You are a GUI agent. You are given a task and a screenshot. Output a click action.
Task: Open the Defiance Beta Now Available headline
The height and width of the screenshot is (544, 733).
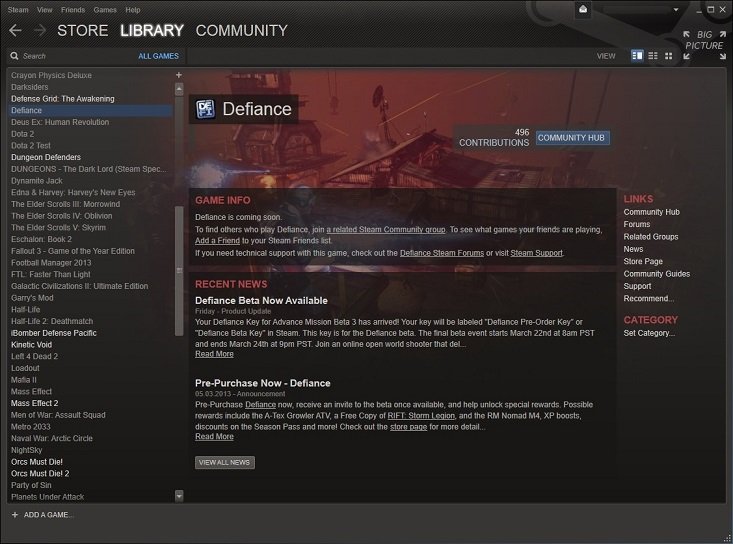(261, 301)
